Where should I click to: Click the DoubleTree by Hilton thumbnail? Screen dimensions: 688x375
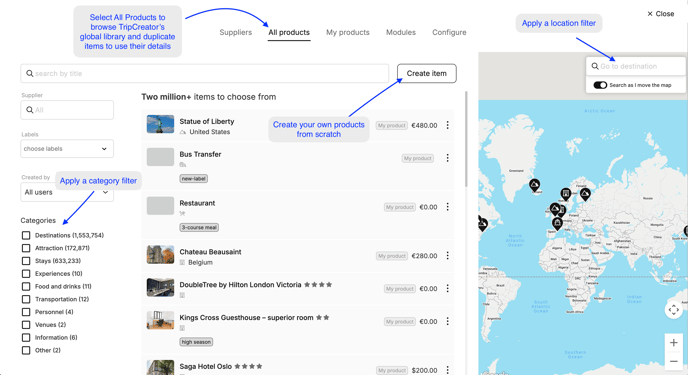click(x=160, y=287)
